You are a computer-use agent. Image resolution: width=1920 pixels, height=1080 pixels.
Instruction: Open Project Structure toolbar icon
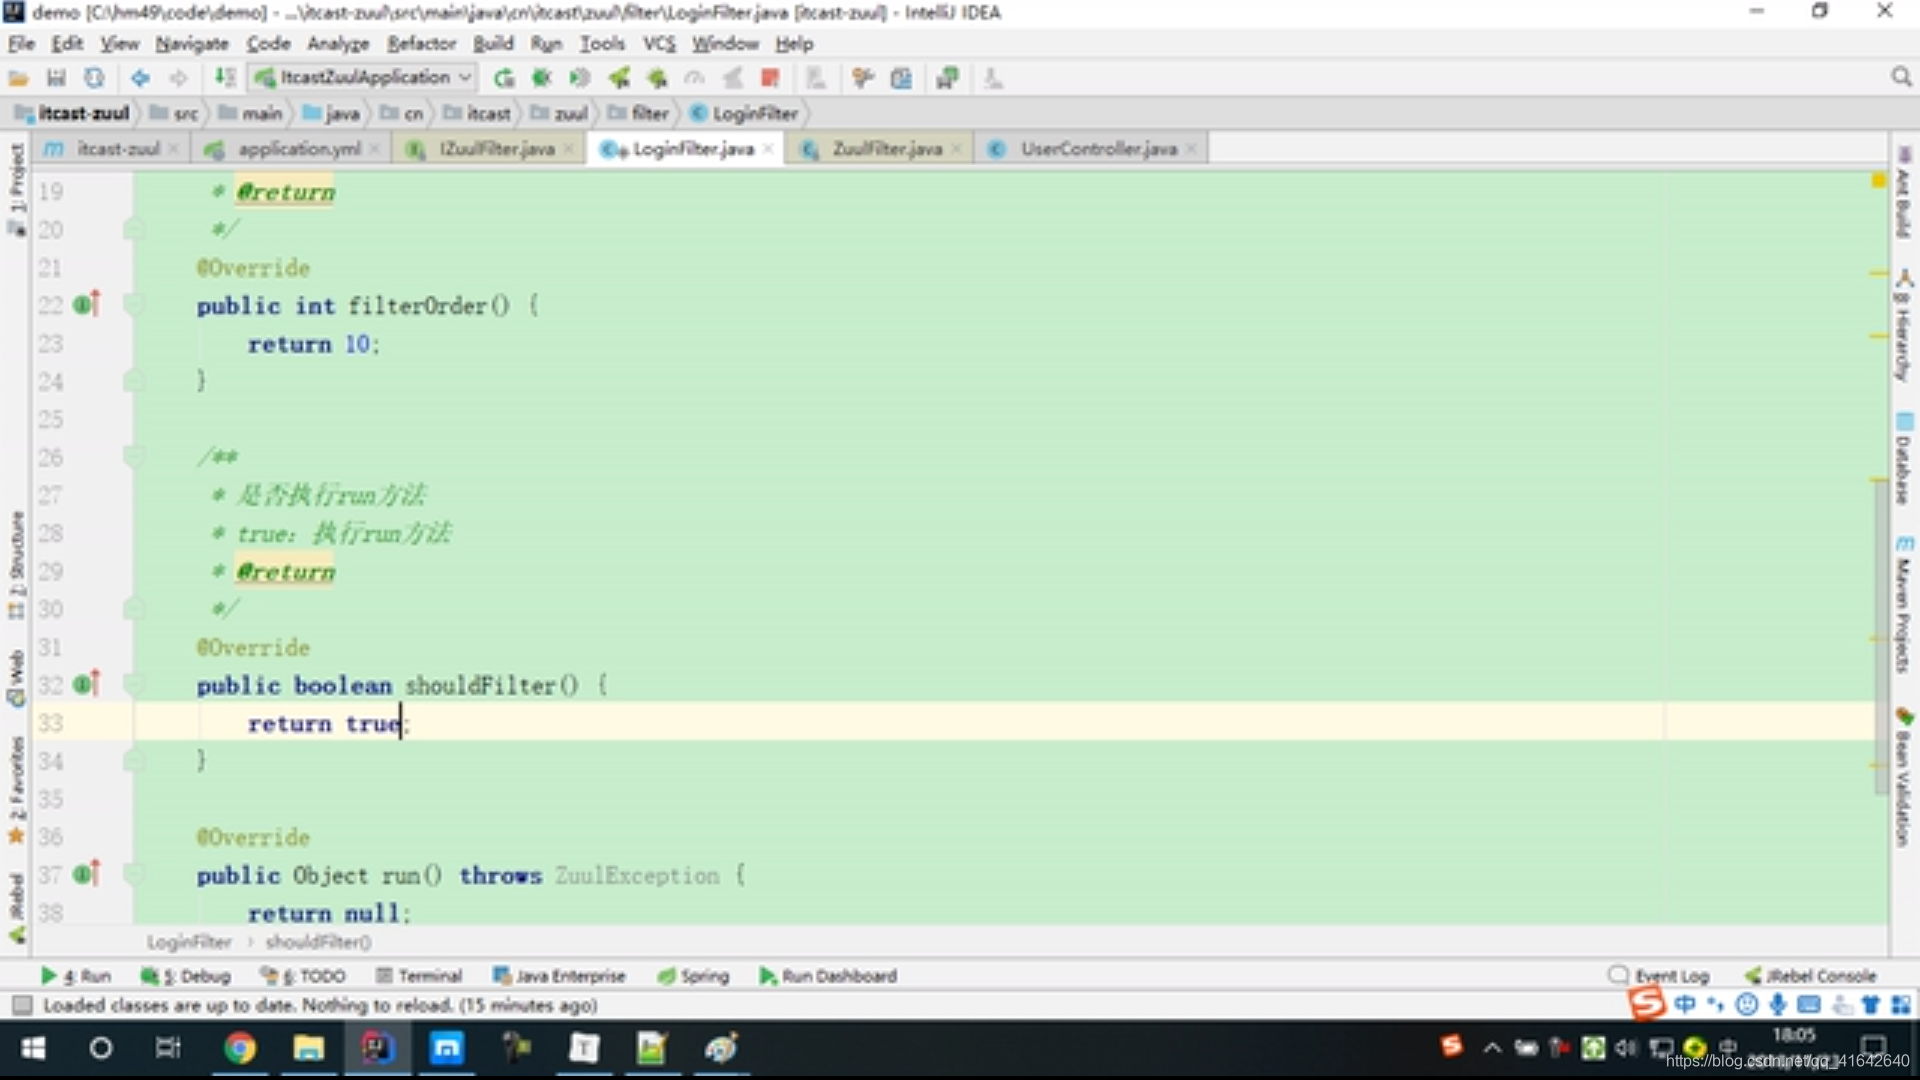tap(901, 78)
